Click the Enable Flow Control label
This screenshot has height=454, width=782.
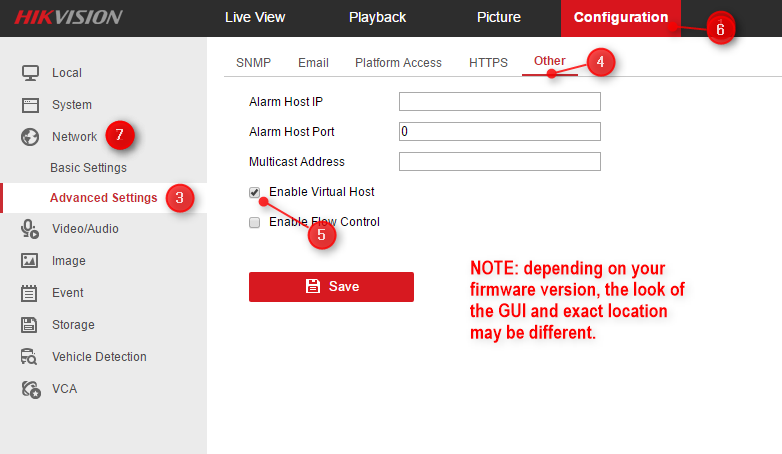324,222
